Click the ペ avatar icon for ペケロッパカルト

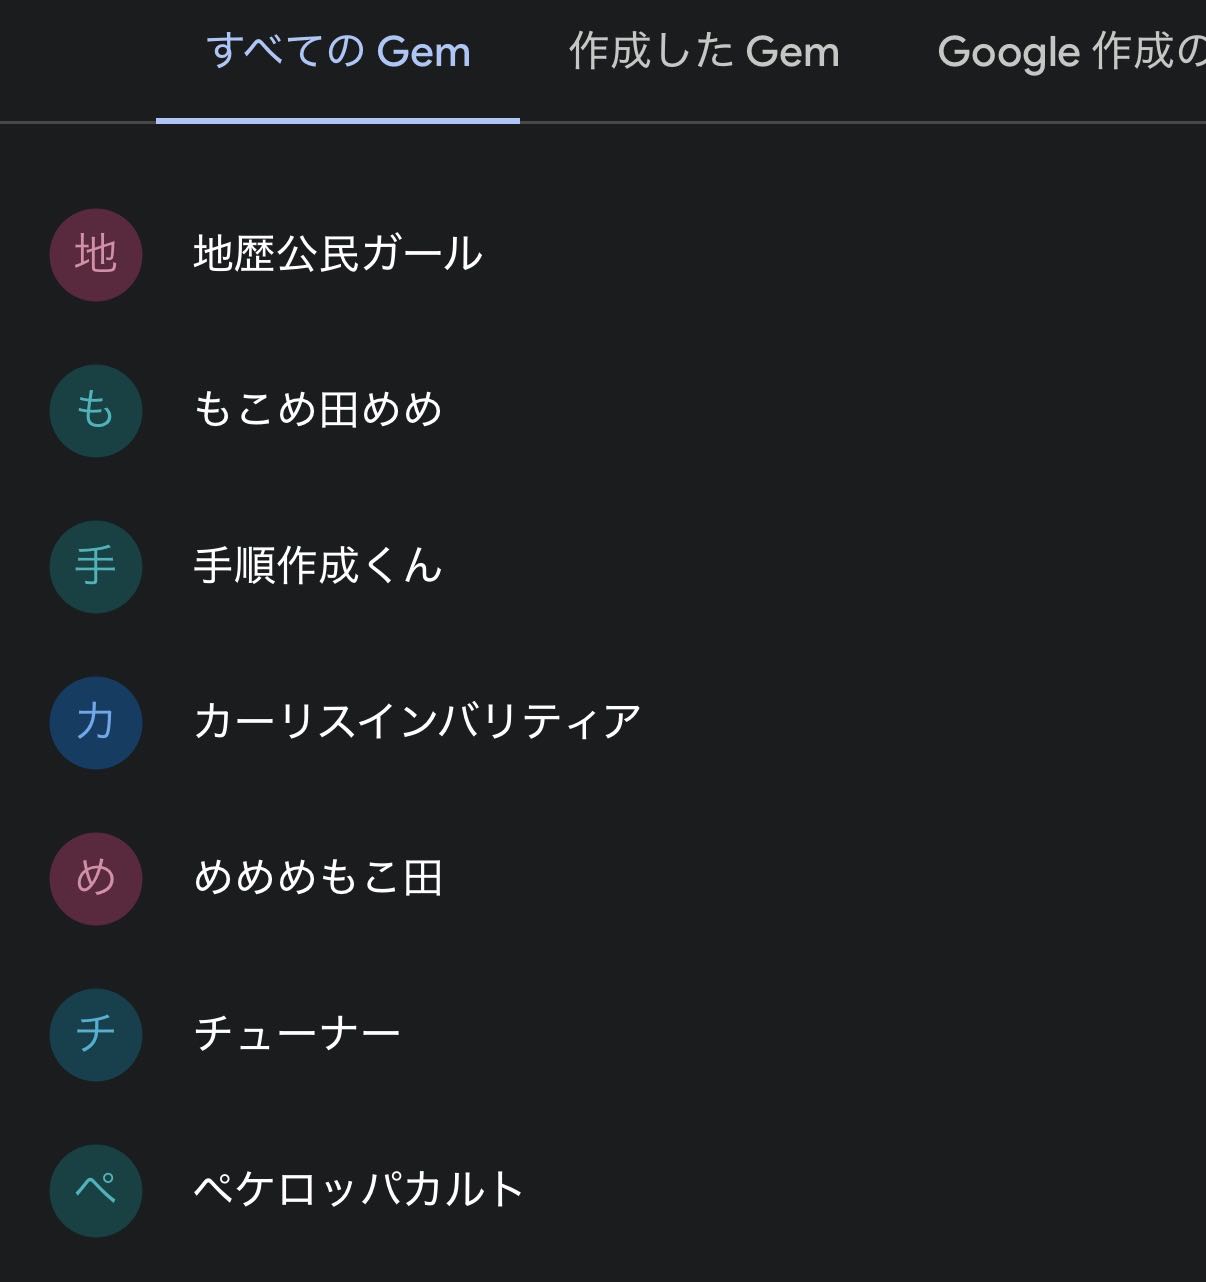coord(96,1190)
